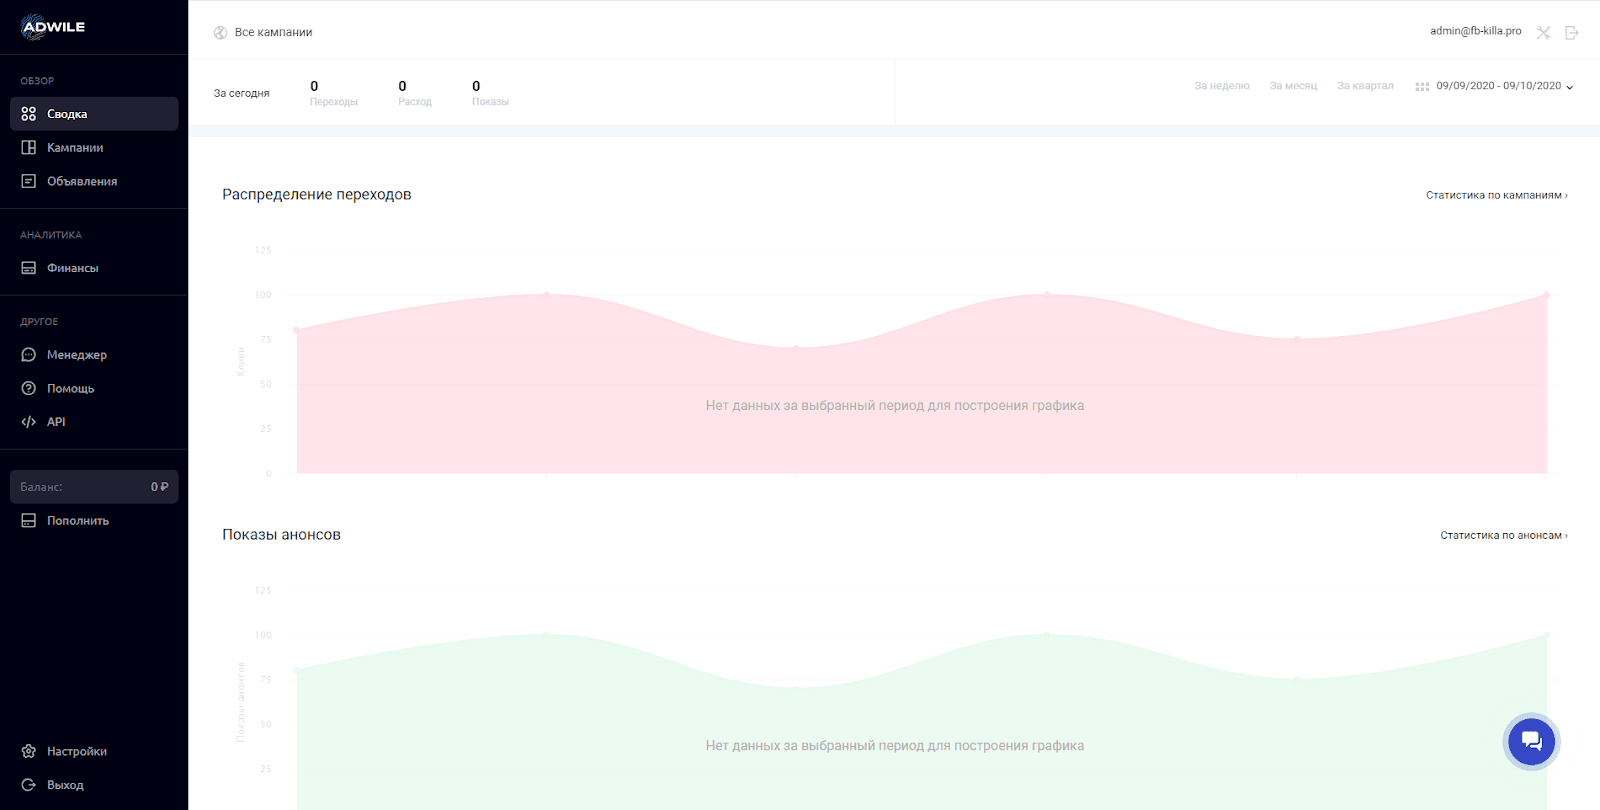Filter stats by За неделю
The image size is (1600, 810).
[1221, 86]
